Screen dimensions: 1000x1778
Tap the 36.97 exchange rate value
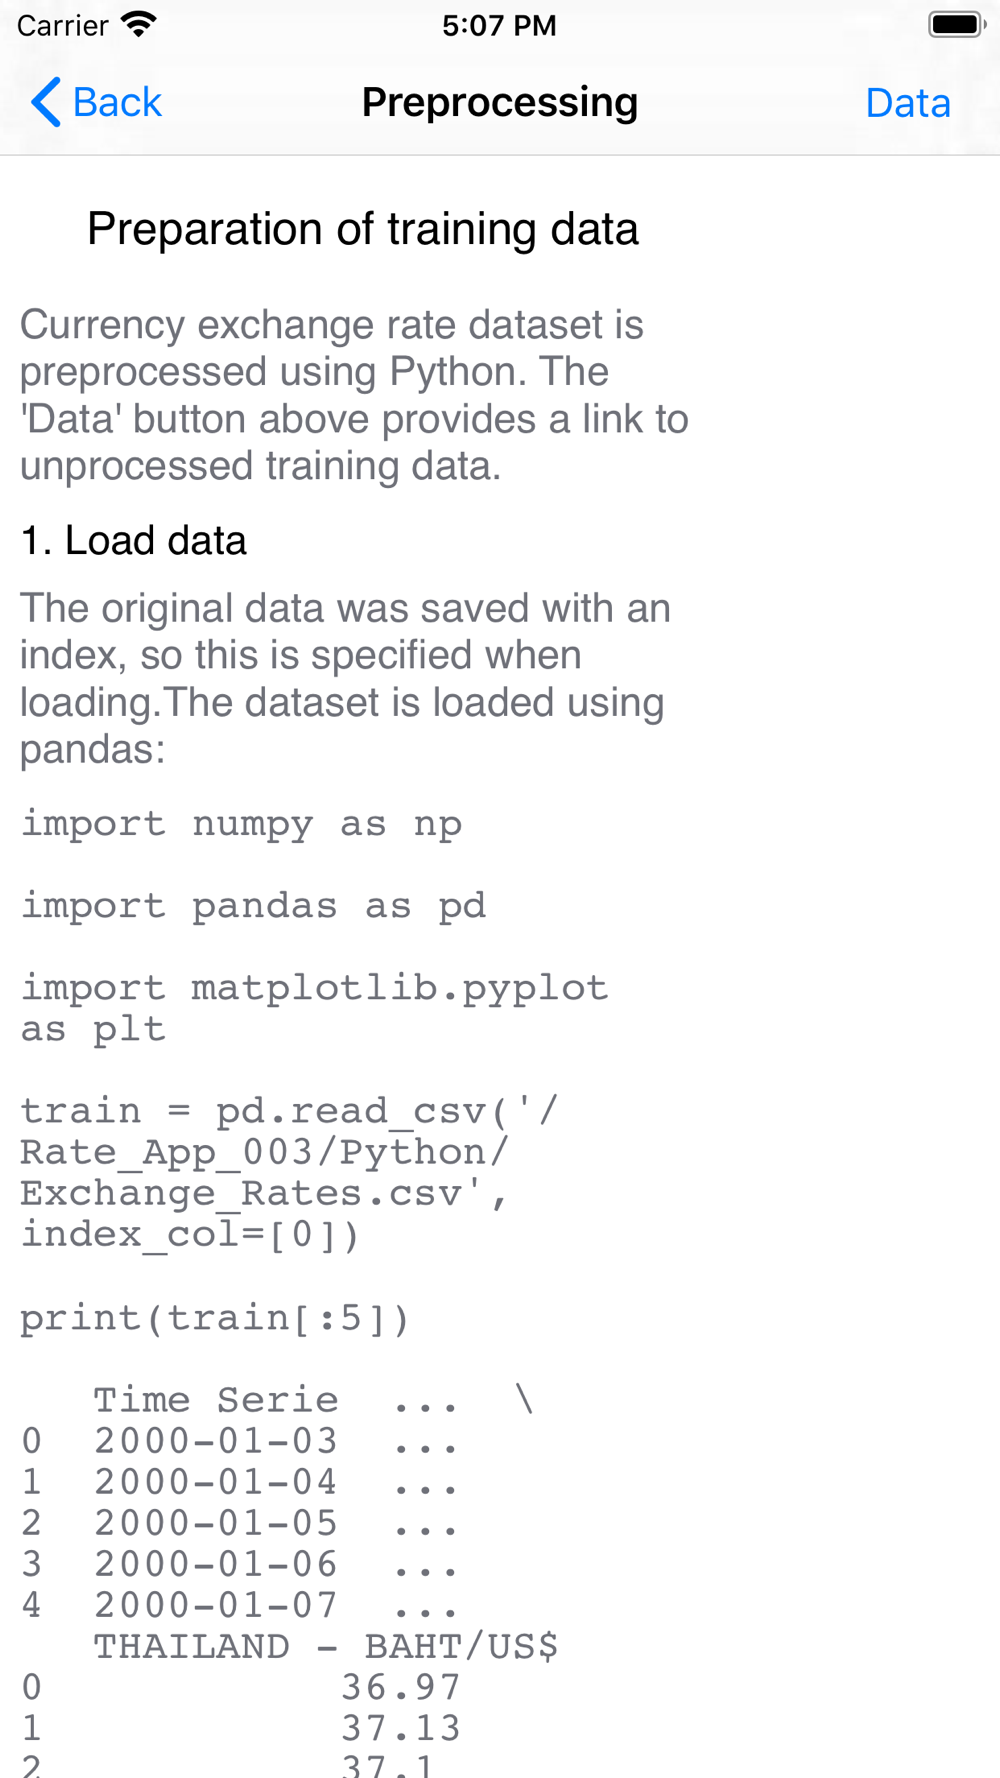tap(401, 1687)
